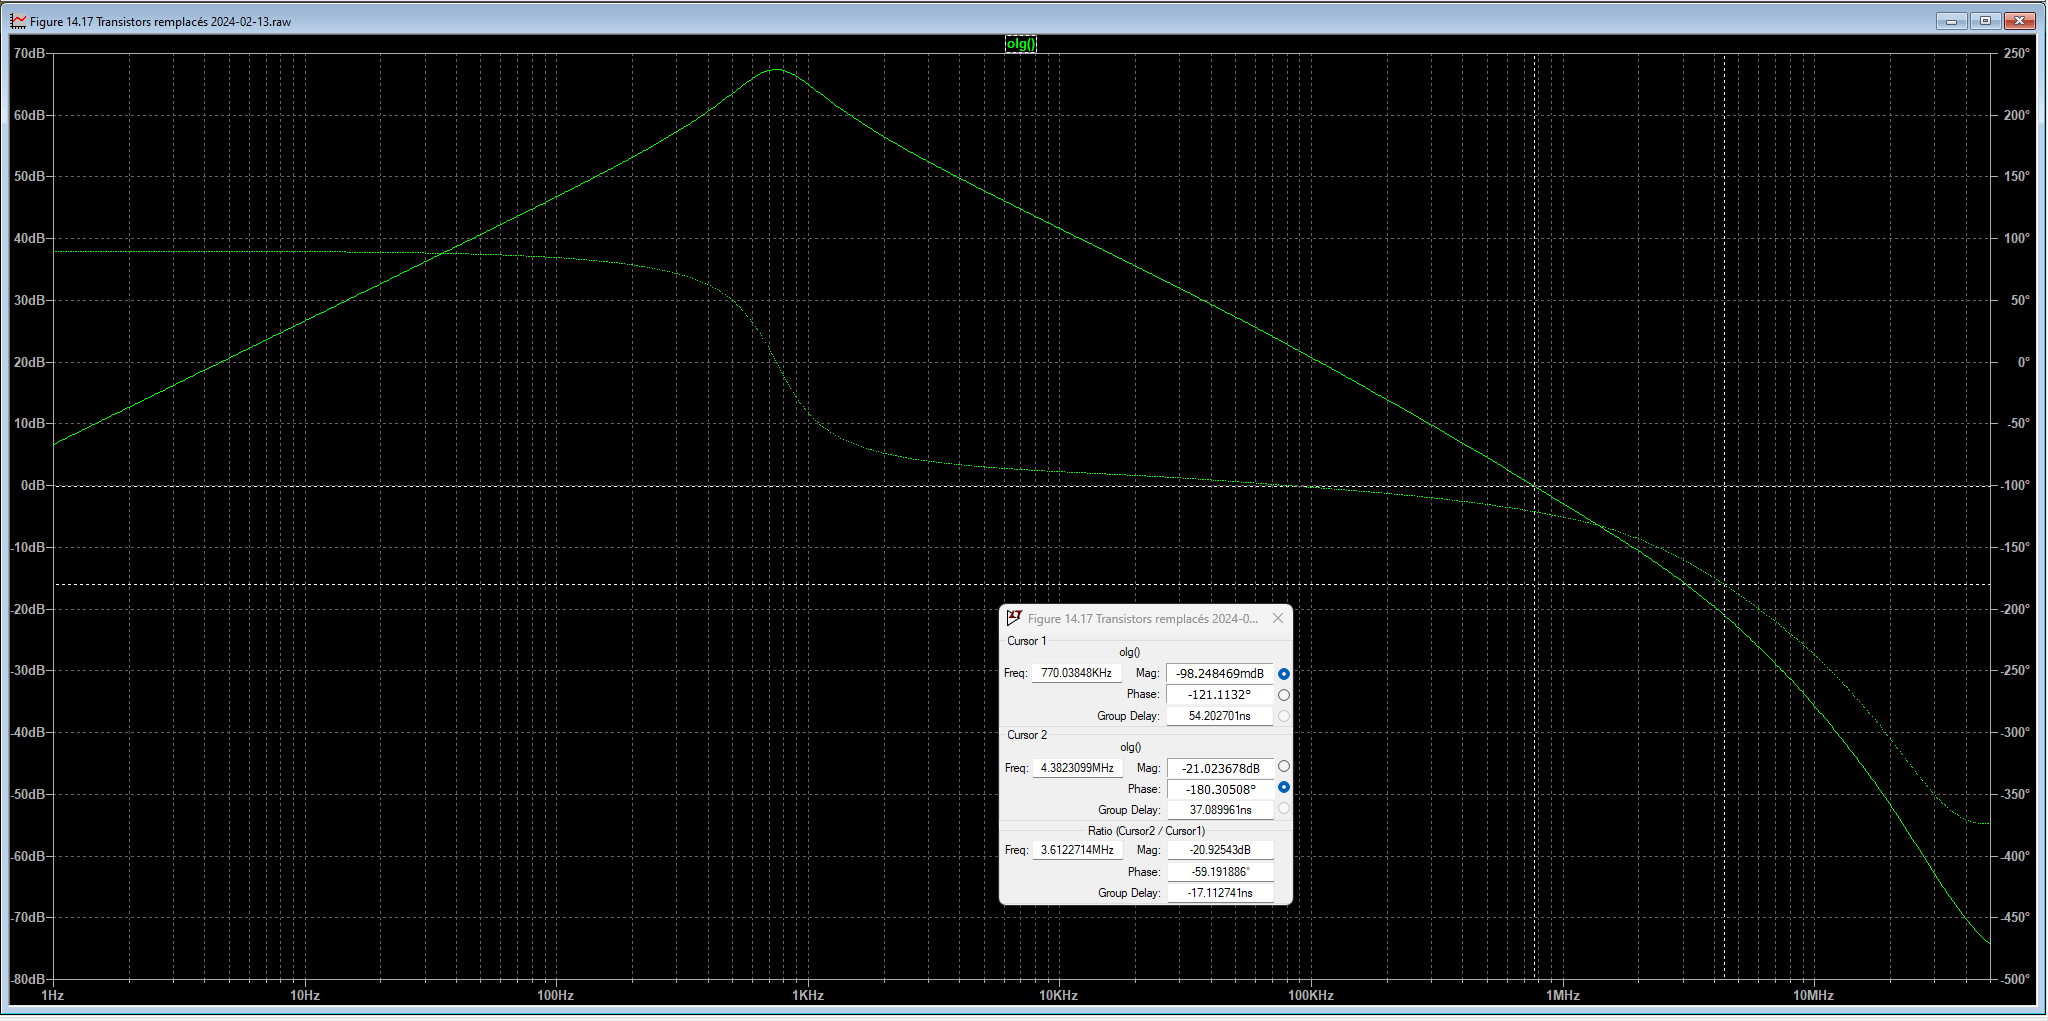The width and height of the screenshot is (2048, 1021).
Task: Click the -200° right phase axis label
Action: click(x=2015, y=609)
